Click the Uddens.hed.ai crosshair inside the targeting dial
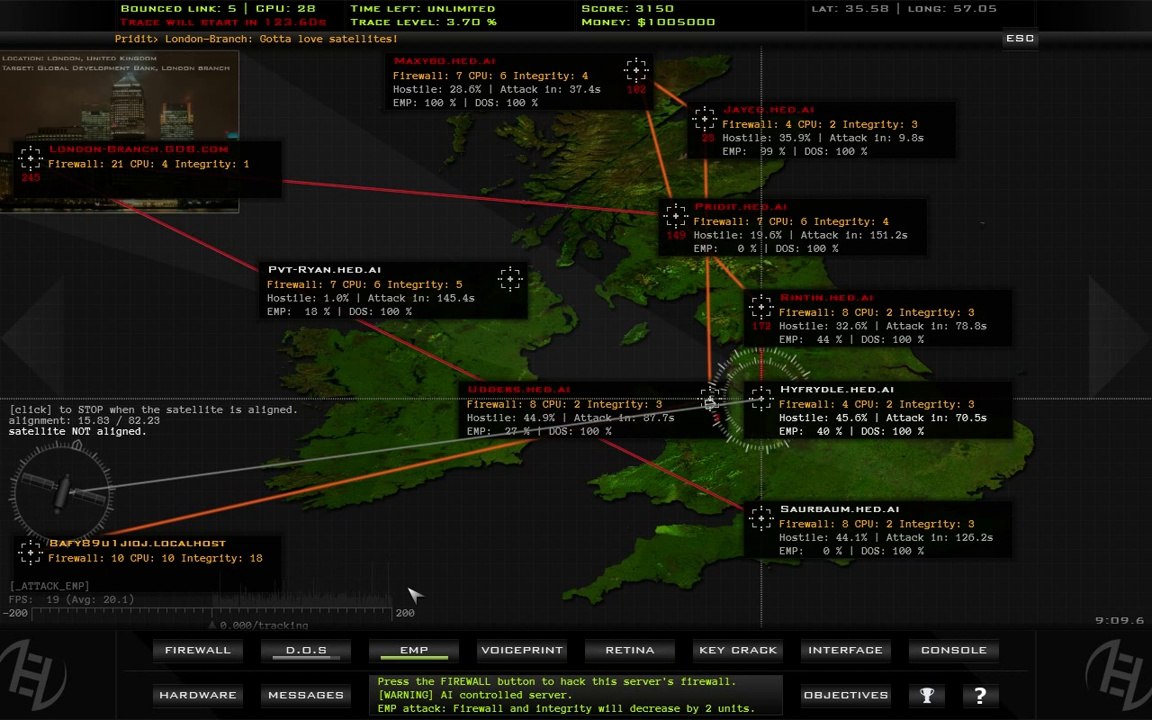This screenshot has height=720, width=1152. (710, 401)
